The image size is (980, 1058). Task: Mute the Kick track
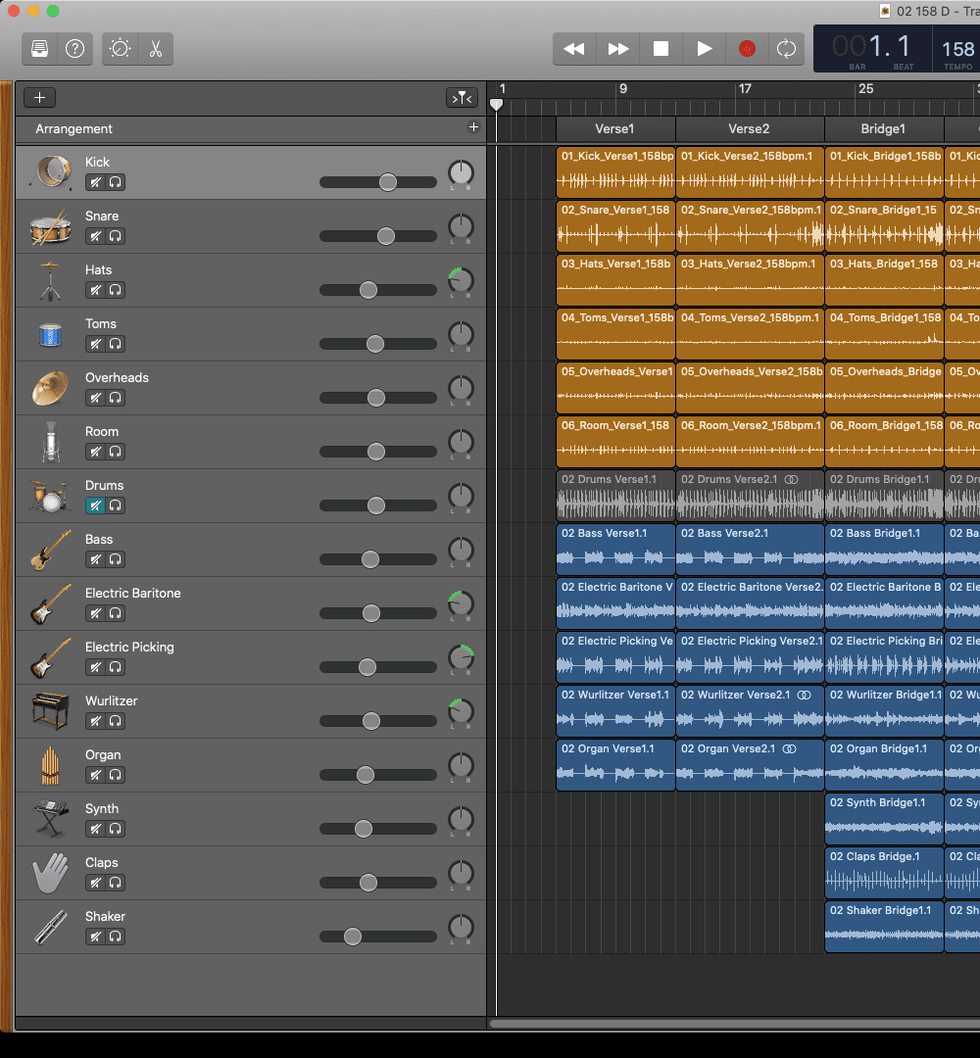point(95,182)
